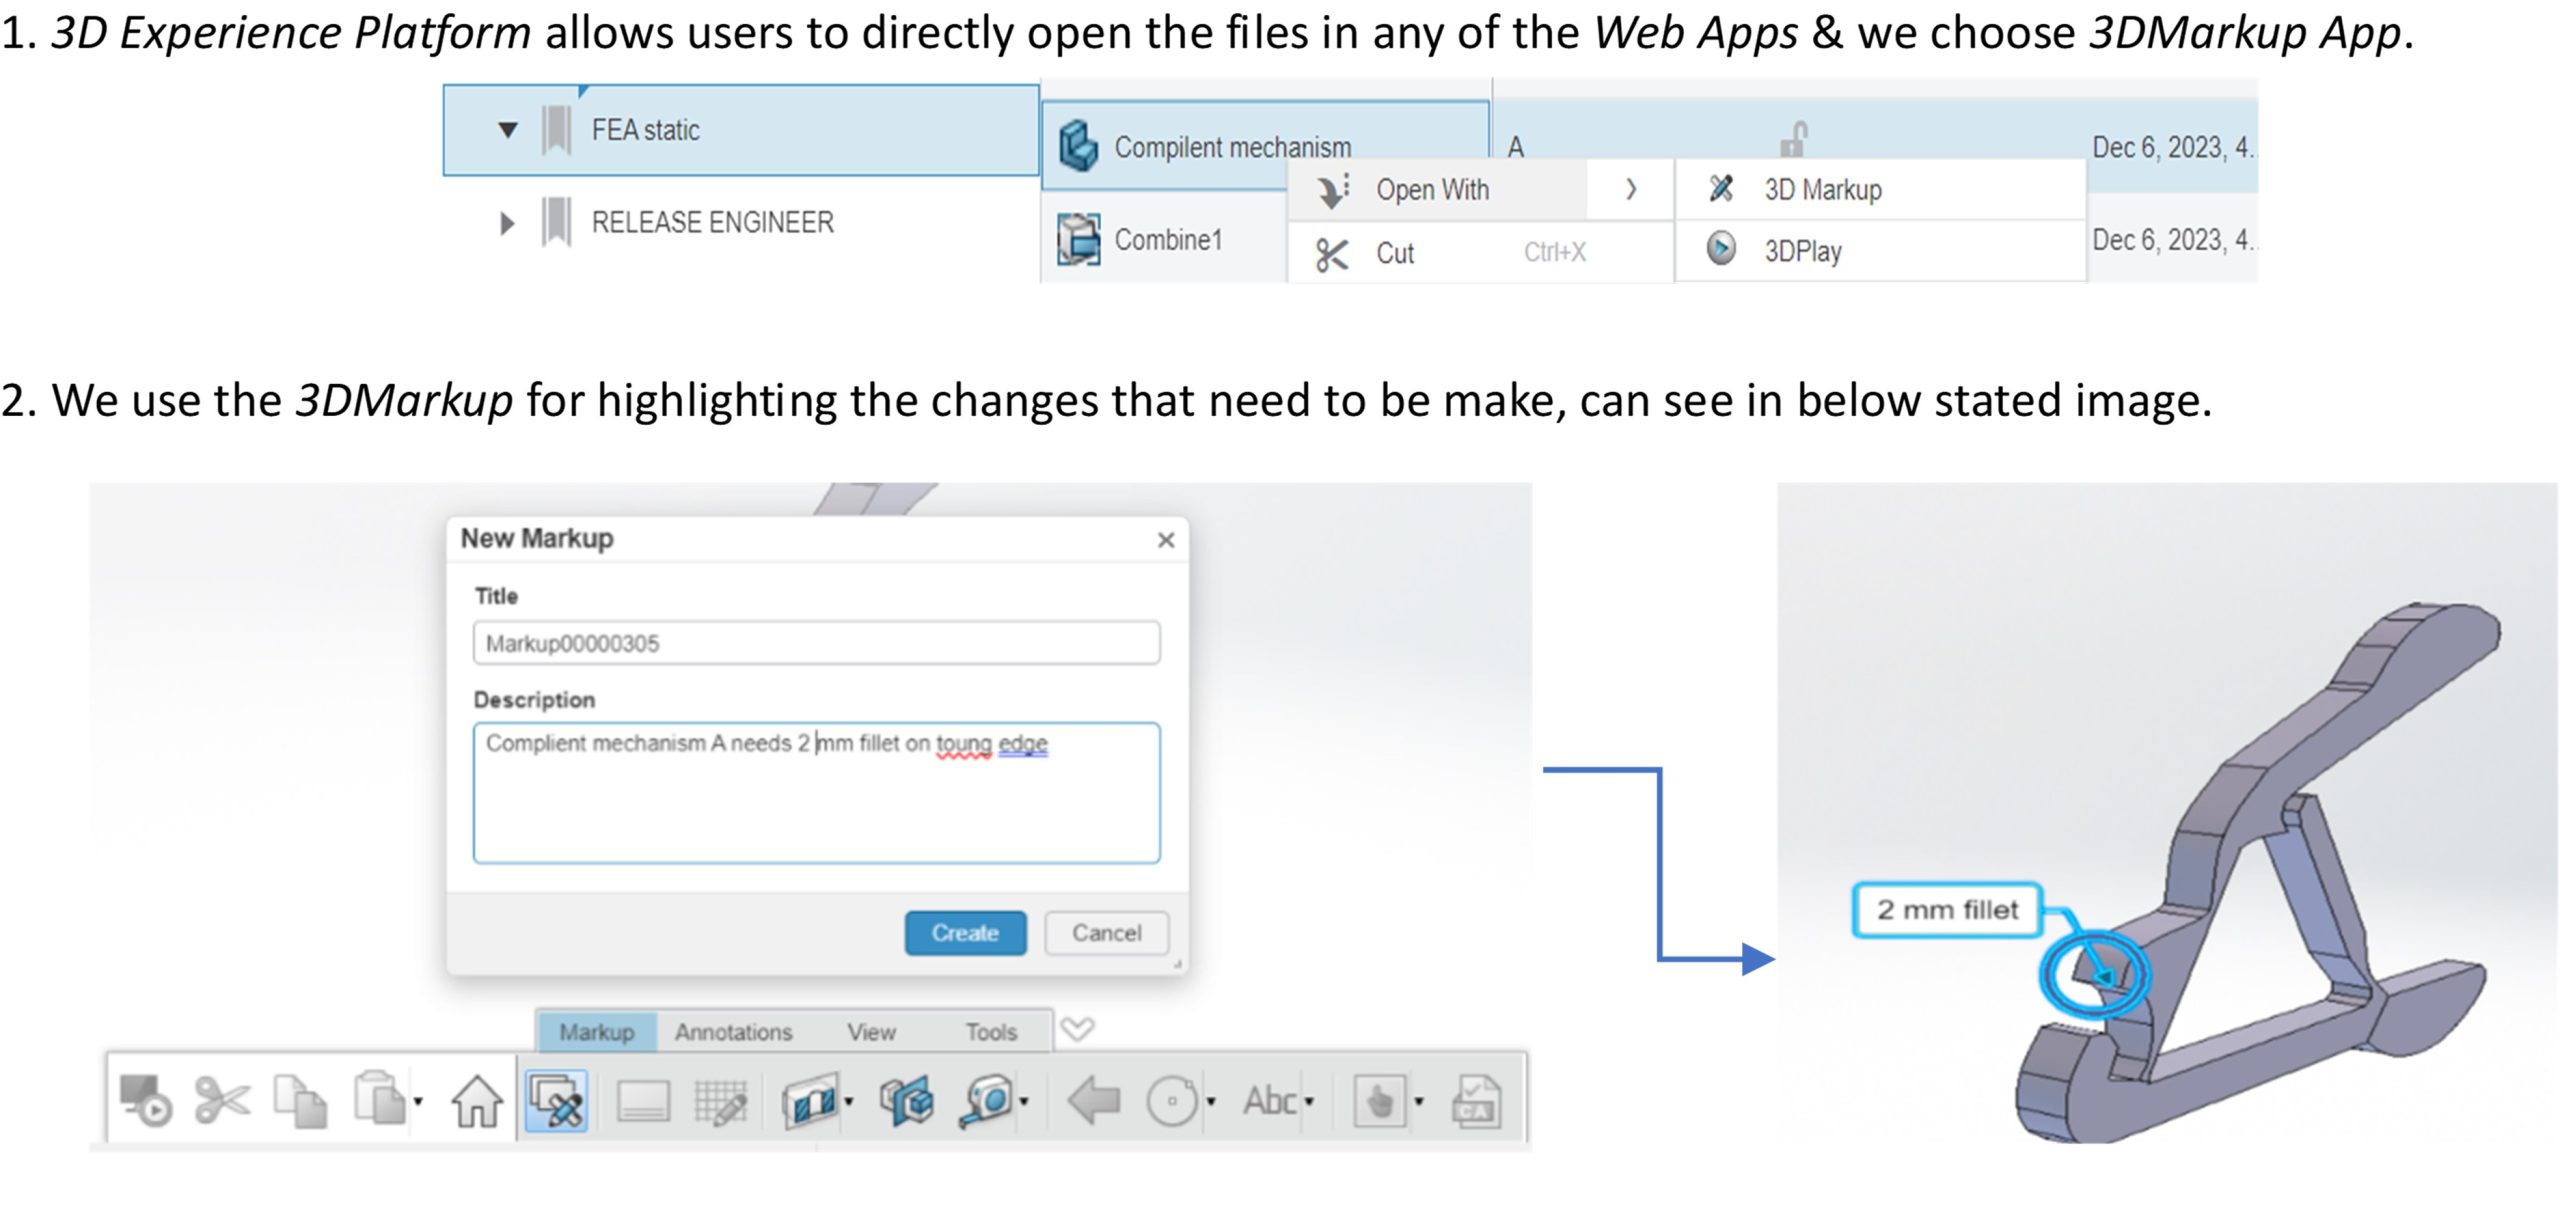Viewport: 2560px width, 1218px height.
Task: Choose Cut from the context menu
Action: (1480, 253)
